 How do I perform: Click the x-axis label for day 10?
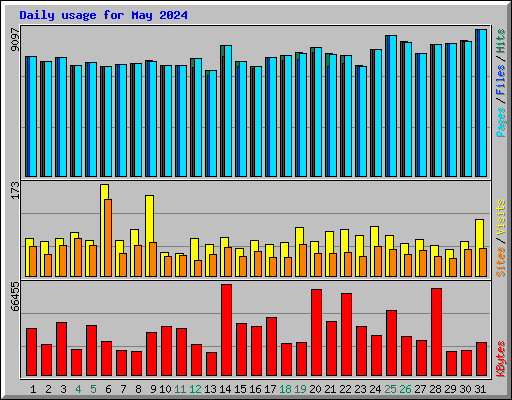[165, 389]
